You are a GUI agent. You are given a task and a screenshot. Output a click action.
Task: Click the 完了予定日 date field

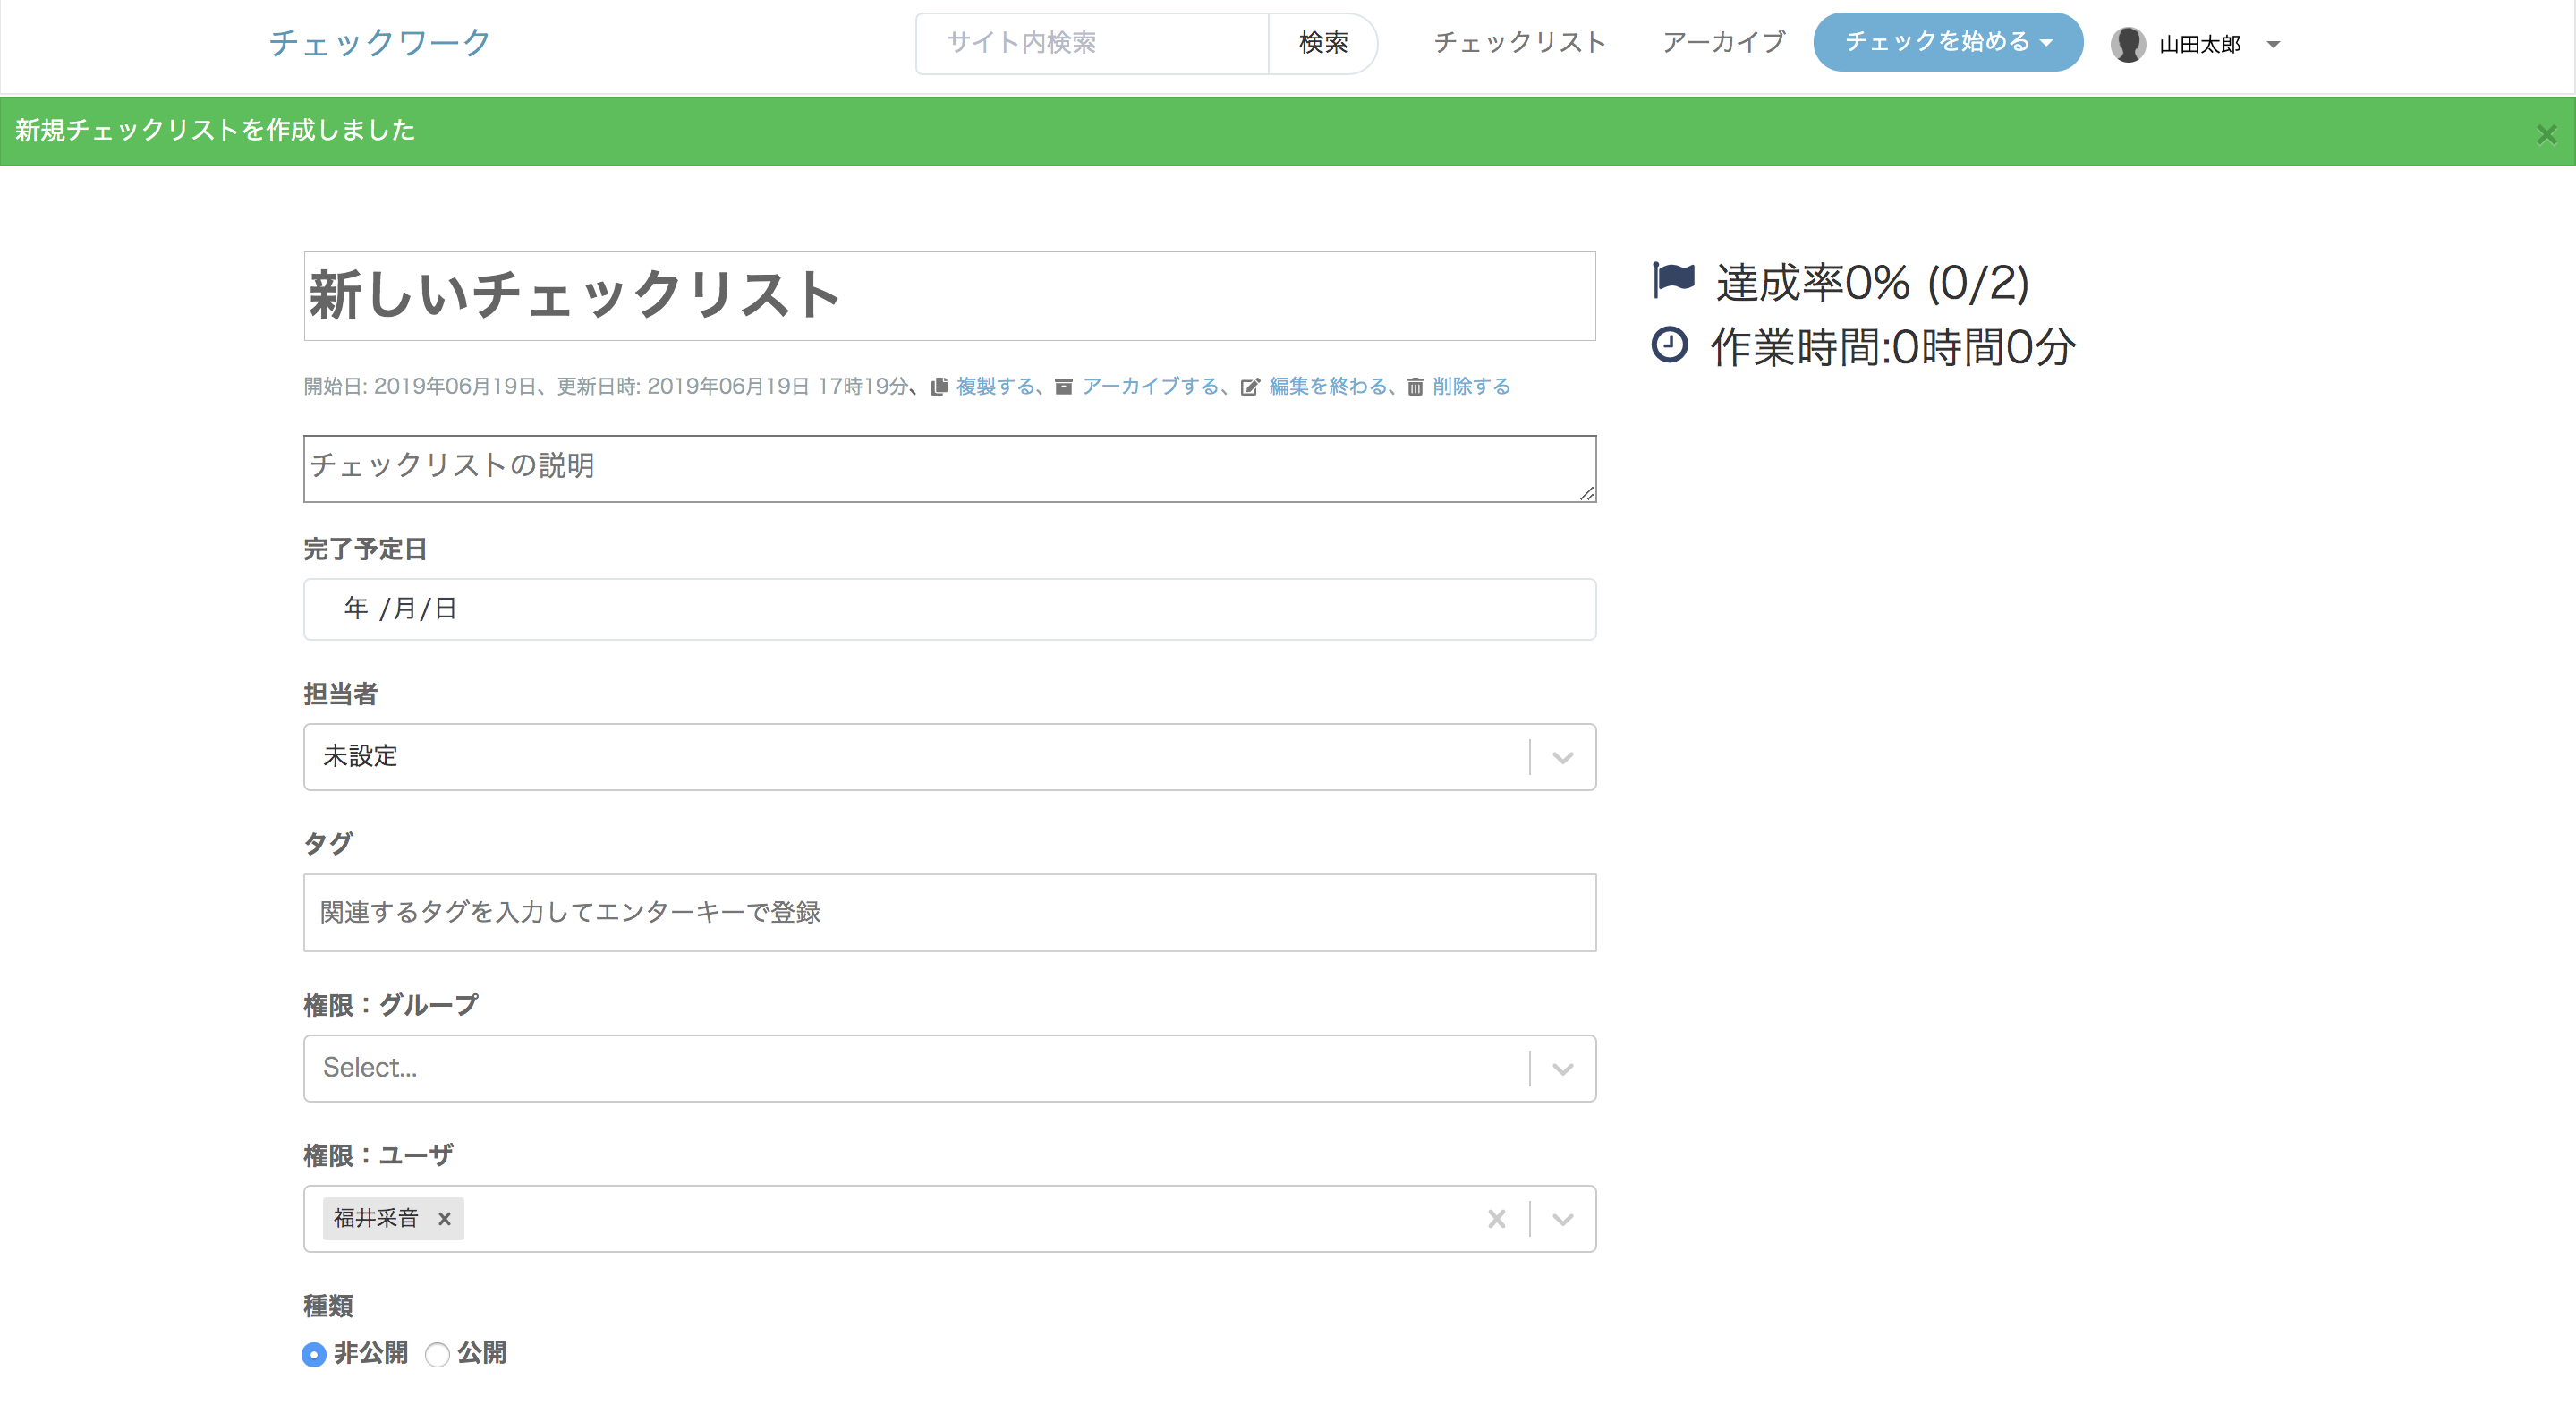point(949,609)
